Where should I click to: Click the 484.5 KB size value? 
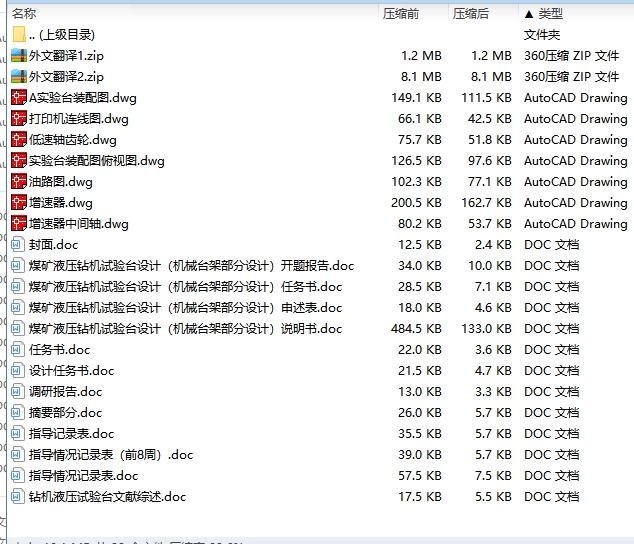(x=416, y=329)
